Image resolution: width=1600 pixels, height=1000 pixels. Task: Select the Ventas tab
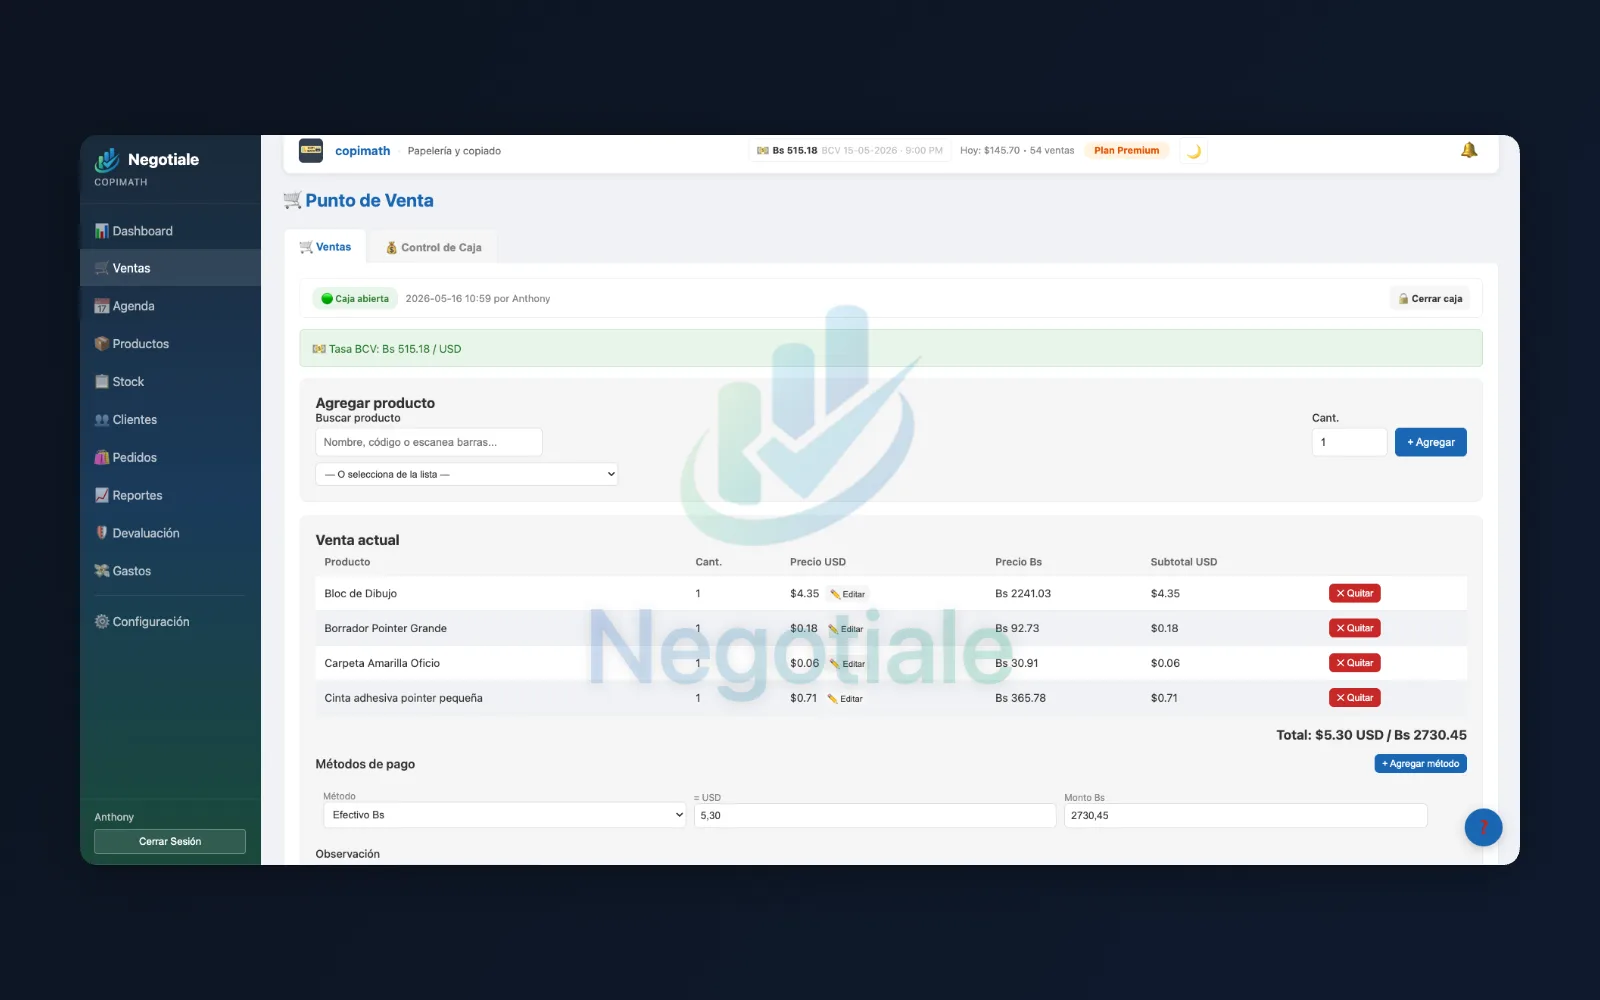click(325, 247)
